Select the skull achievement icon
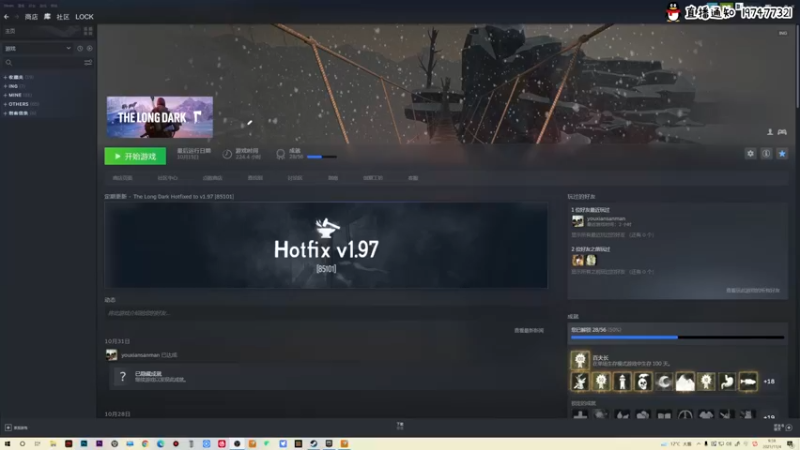 point(643,382)
